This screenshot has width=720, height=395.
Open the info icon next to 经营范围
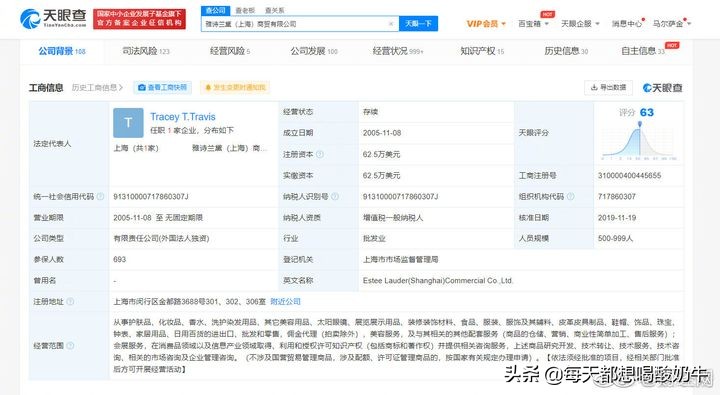tap(70, 345)
